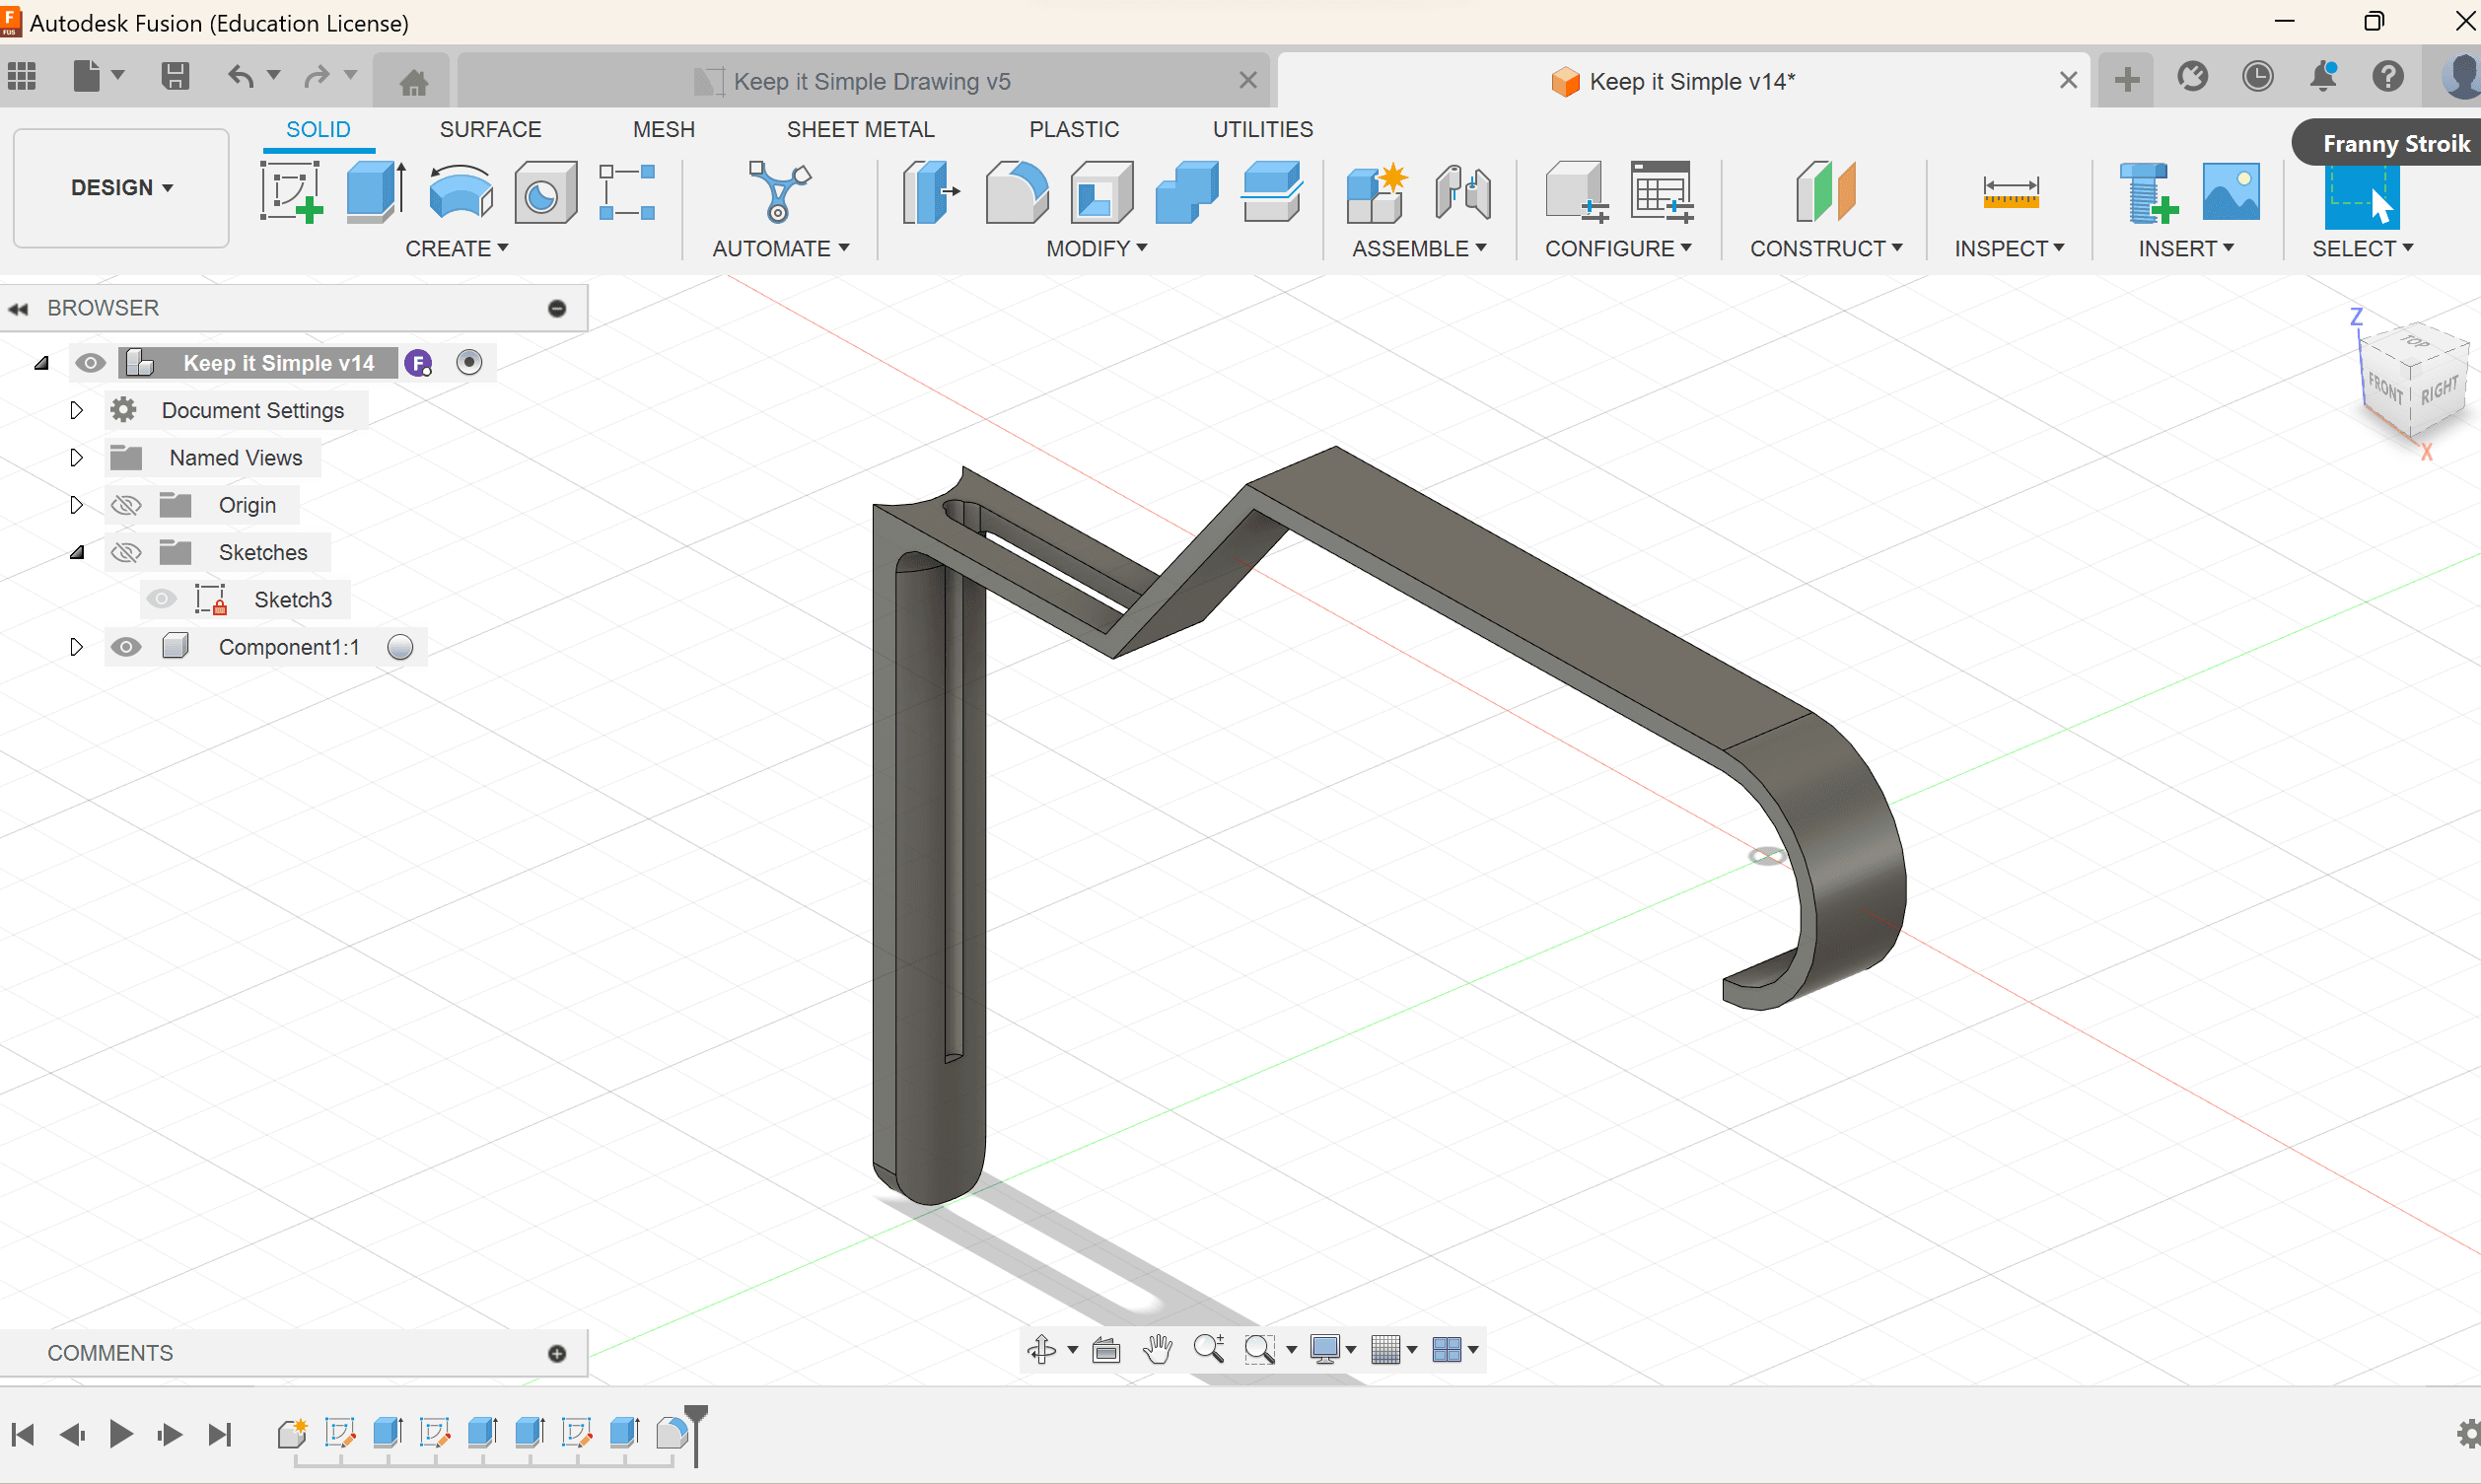Open the Change Parameters table icon
Viewport: 2481px width, 1484px height.
click(1661, 192)
